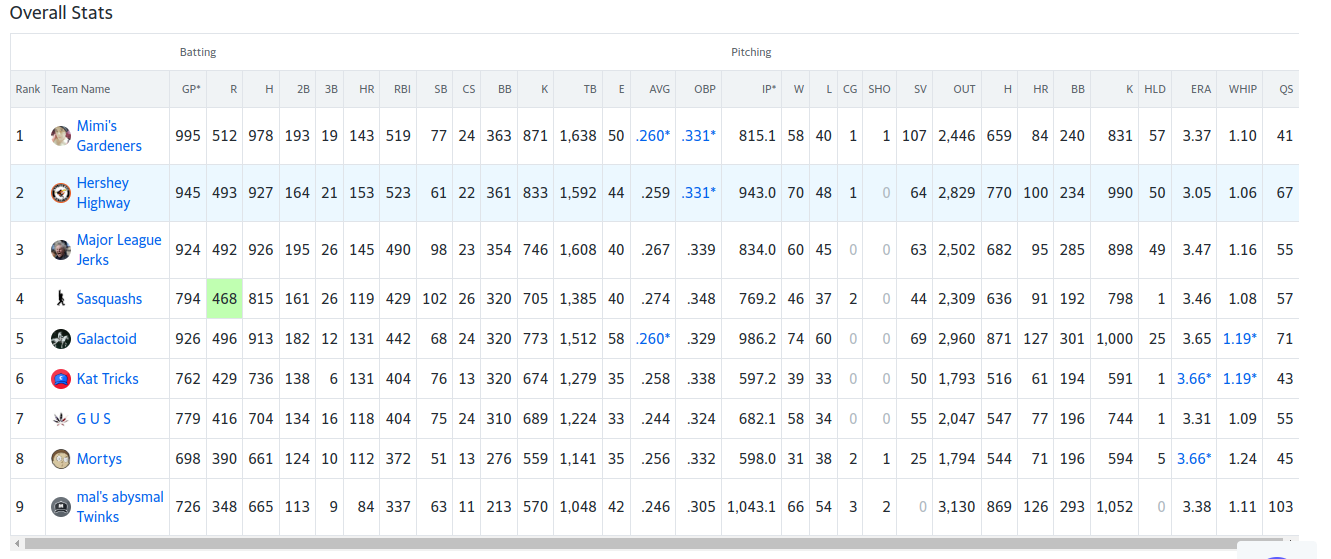Screen dimensions: 1331x559
Task: Click Mimi's Gardeners 107 saves cell
Action: click(914, 136)
